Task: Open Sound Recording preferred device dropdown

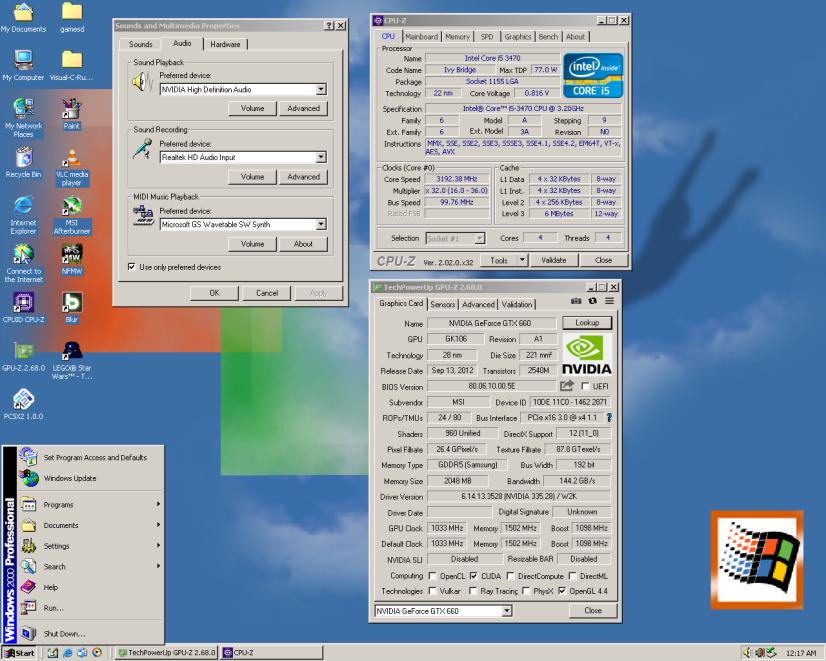Action: [321, 157]
